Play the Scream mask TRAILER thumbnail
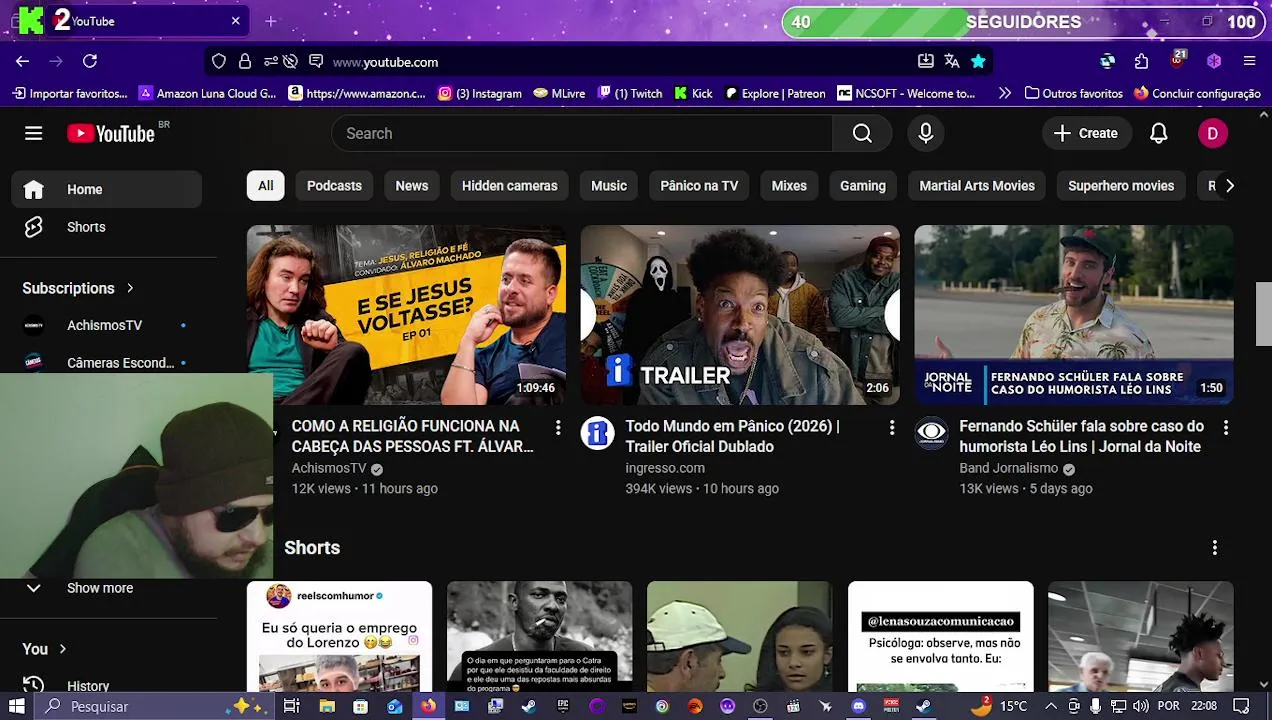Image resolution: width=1272 pixels, height=720 pixels. [x=740, y=315]
